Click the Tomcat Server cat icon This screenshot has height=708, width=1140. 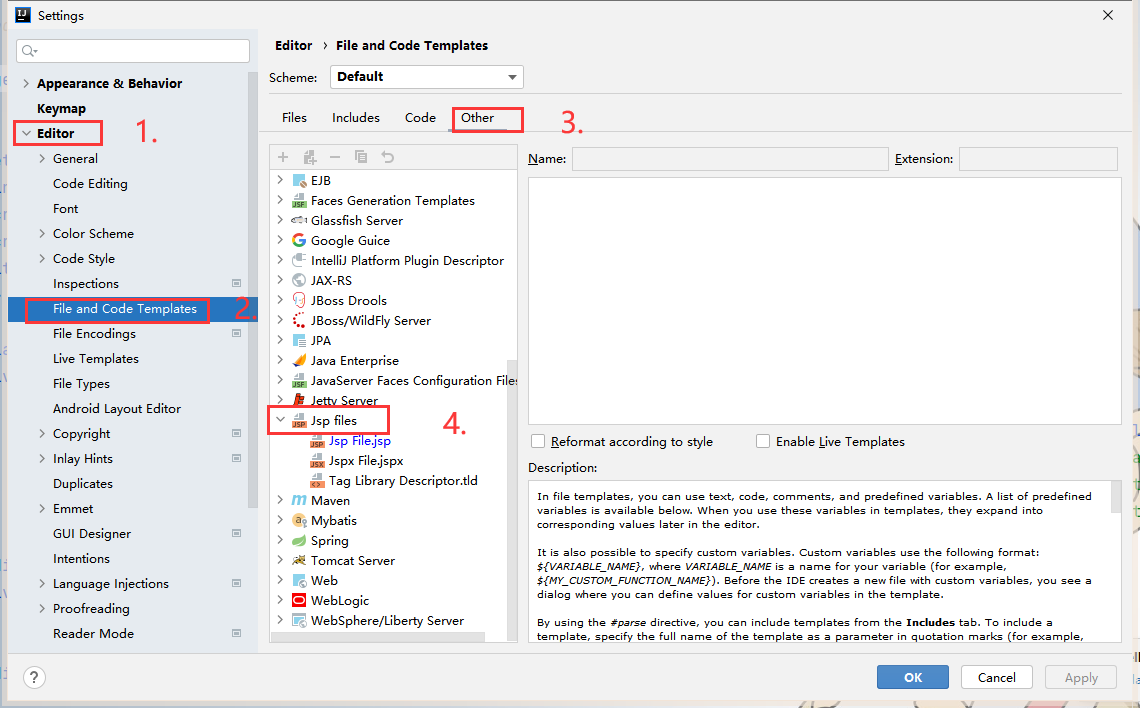pyautogui.click(x=299, y=560)
